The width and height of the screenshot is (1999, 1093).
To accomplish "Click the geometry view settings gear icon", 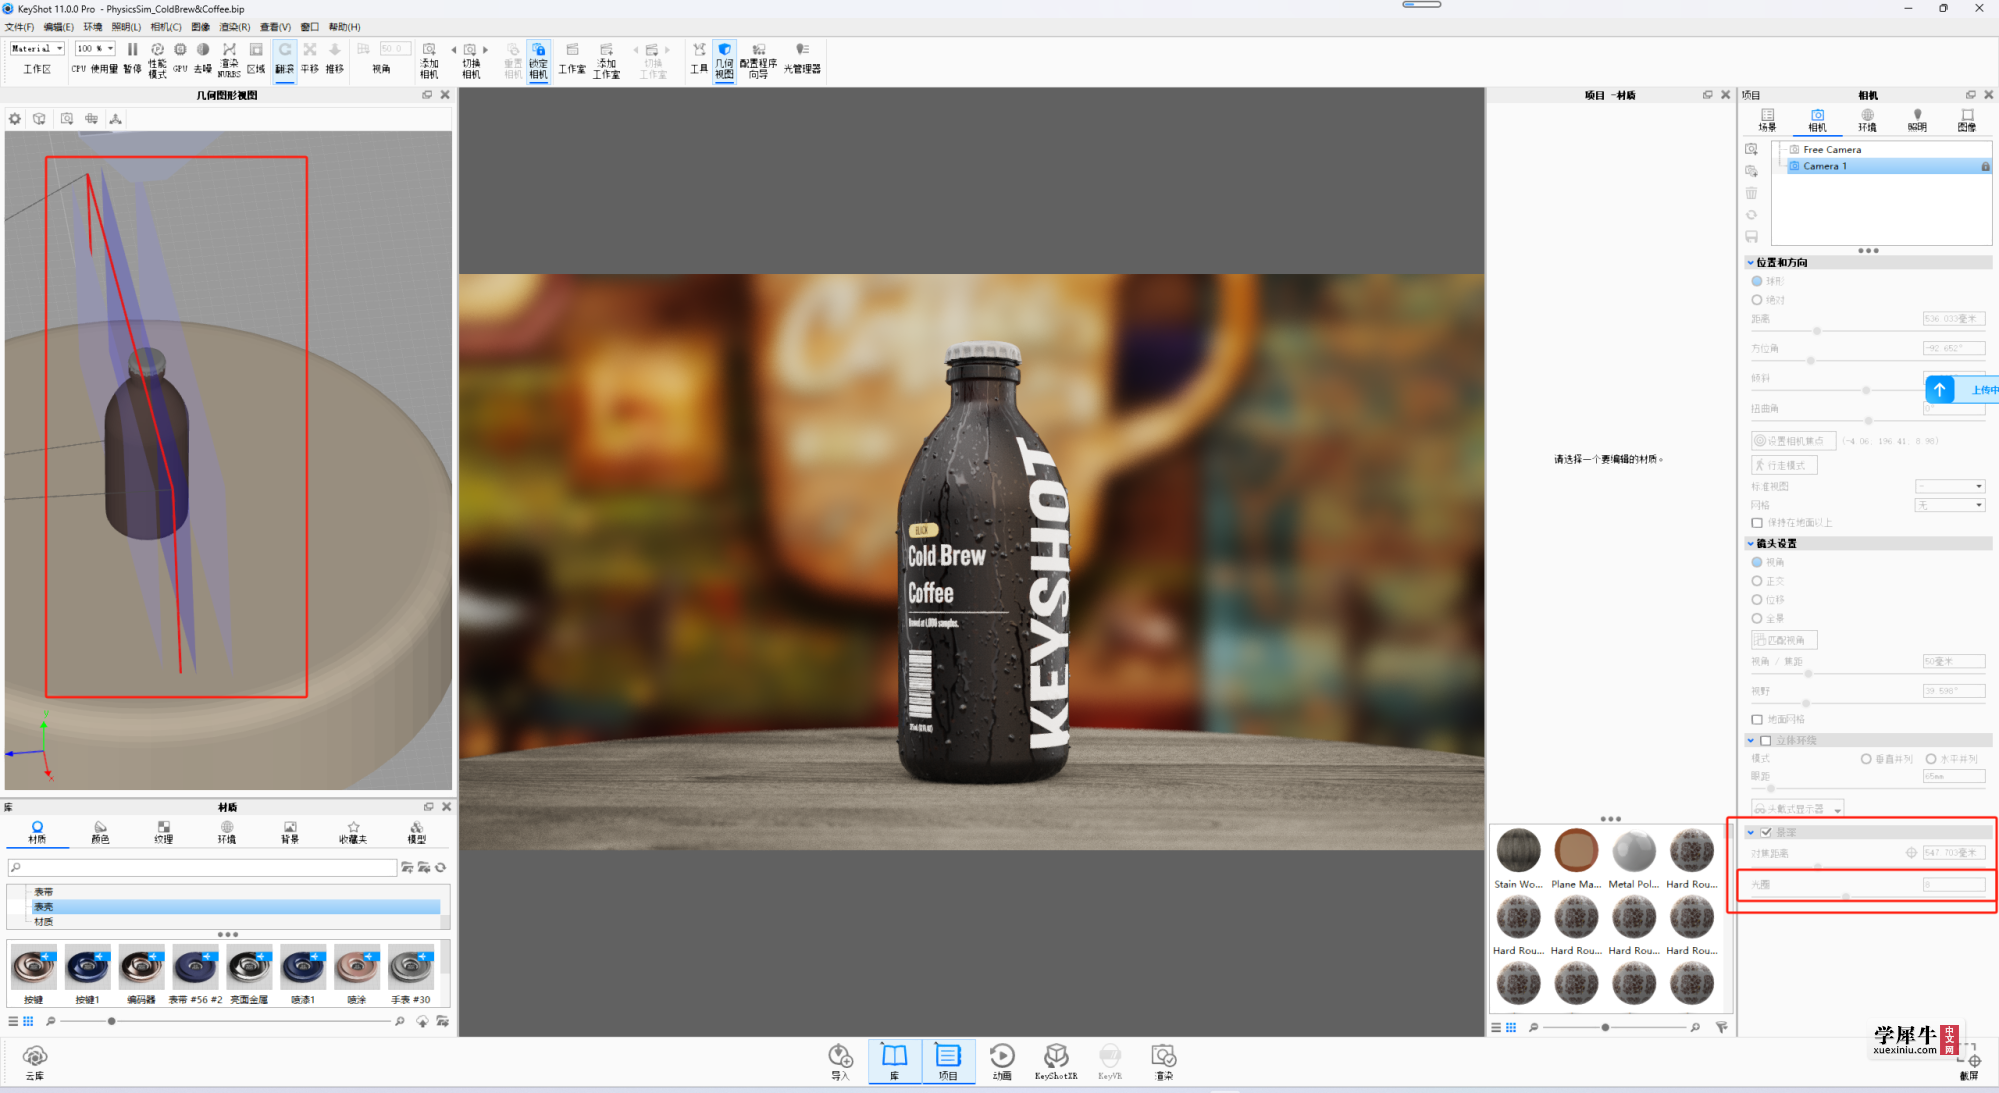I will point(15,118).
